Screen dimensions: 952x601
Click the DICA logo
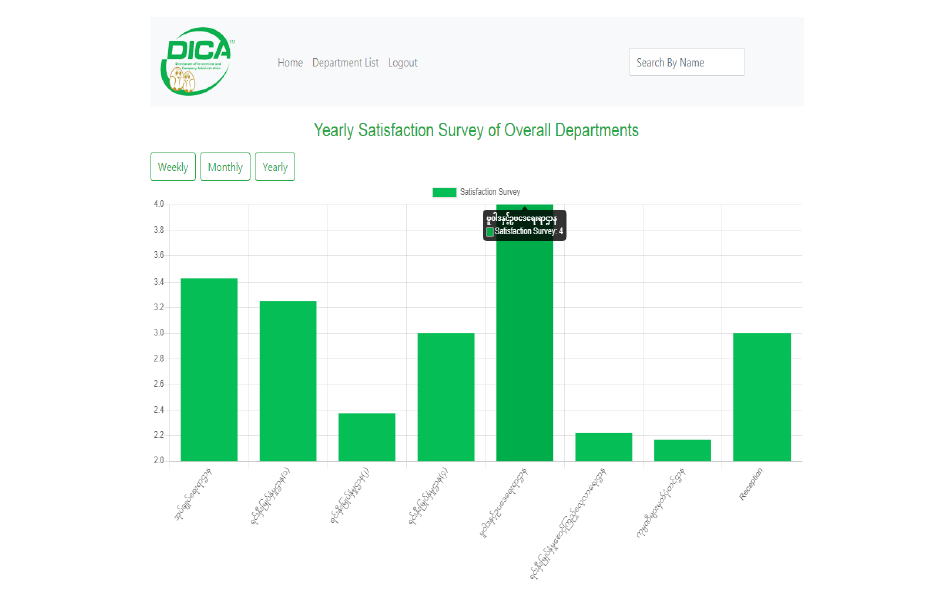[x=198, y=62]
